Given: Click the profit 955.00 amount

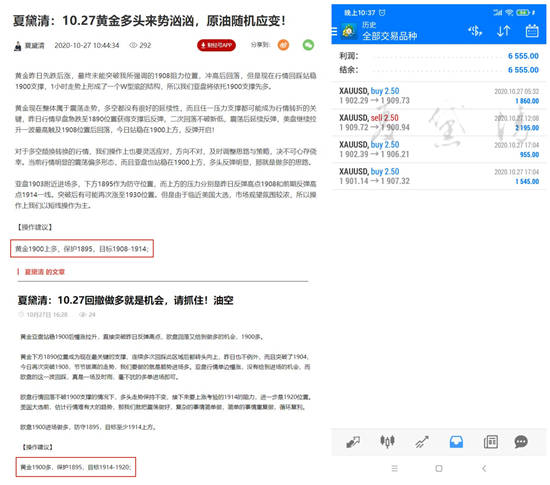Looking at the screenshot, I should coord(529,155).
